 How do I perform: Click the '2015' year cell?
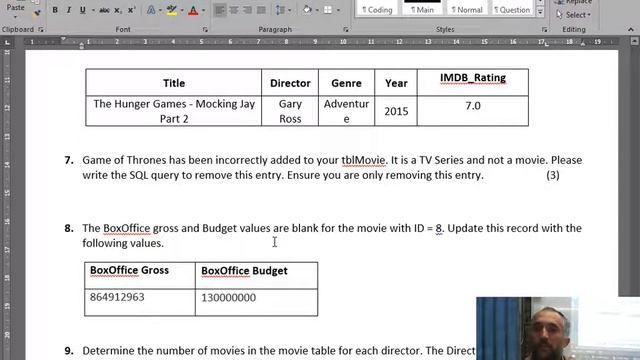[x=396, y=111]
